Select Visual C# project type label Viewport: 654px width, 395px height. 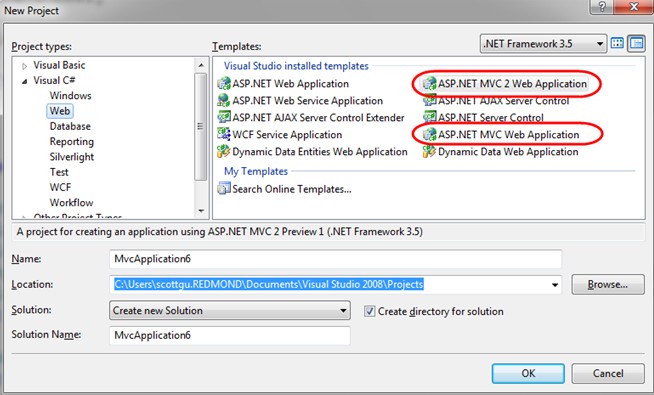(x=54, y=80)
